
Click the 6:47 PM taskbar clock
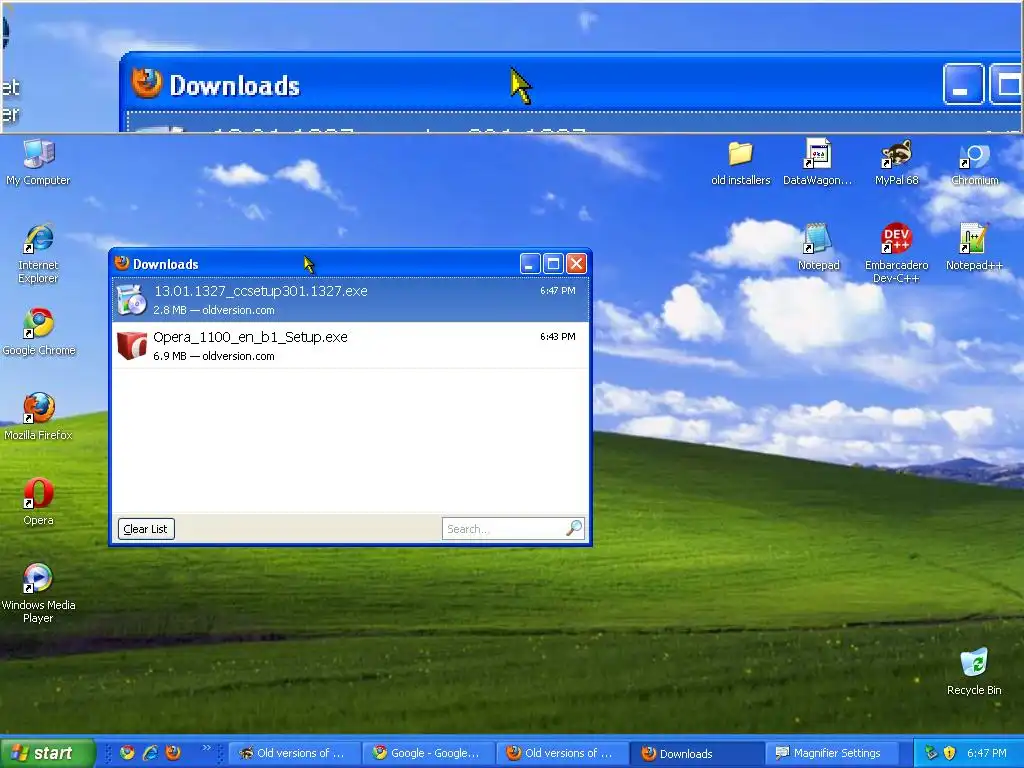tap(987, 753)
